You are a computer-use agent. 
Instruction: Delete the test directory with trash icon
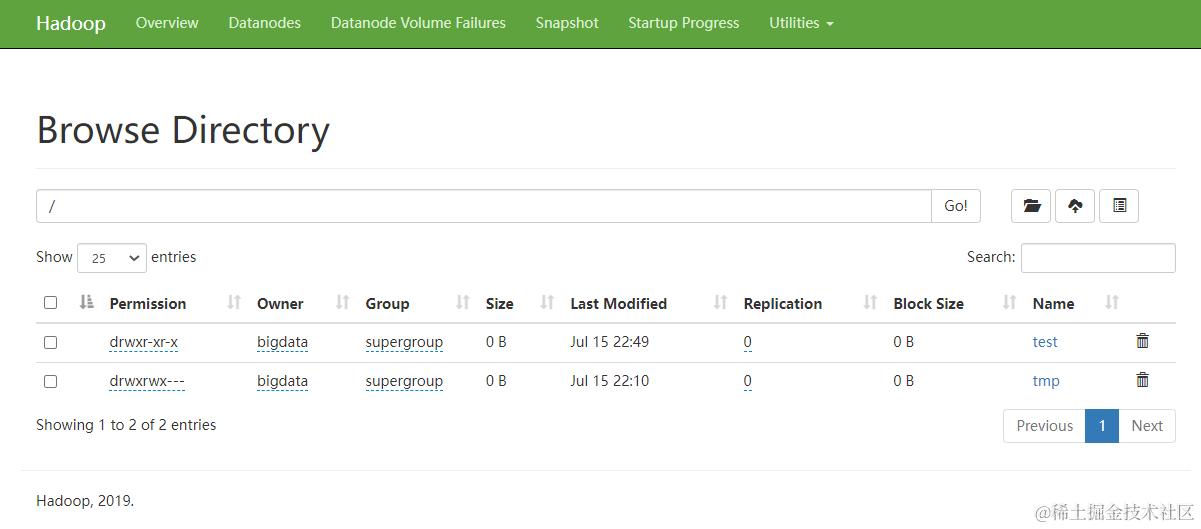pyautogui.click(x=1143, y=341)
